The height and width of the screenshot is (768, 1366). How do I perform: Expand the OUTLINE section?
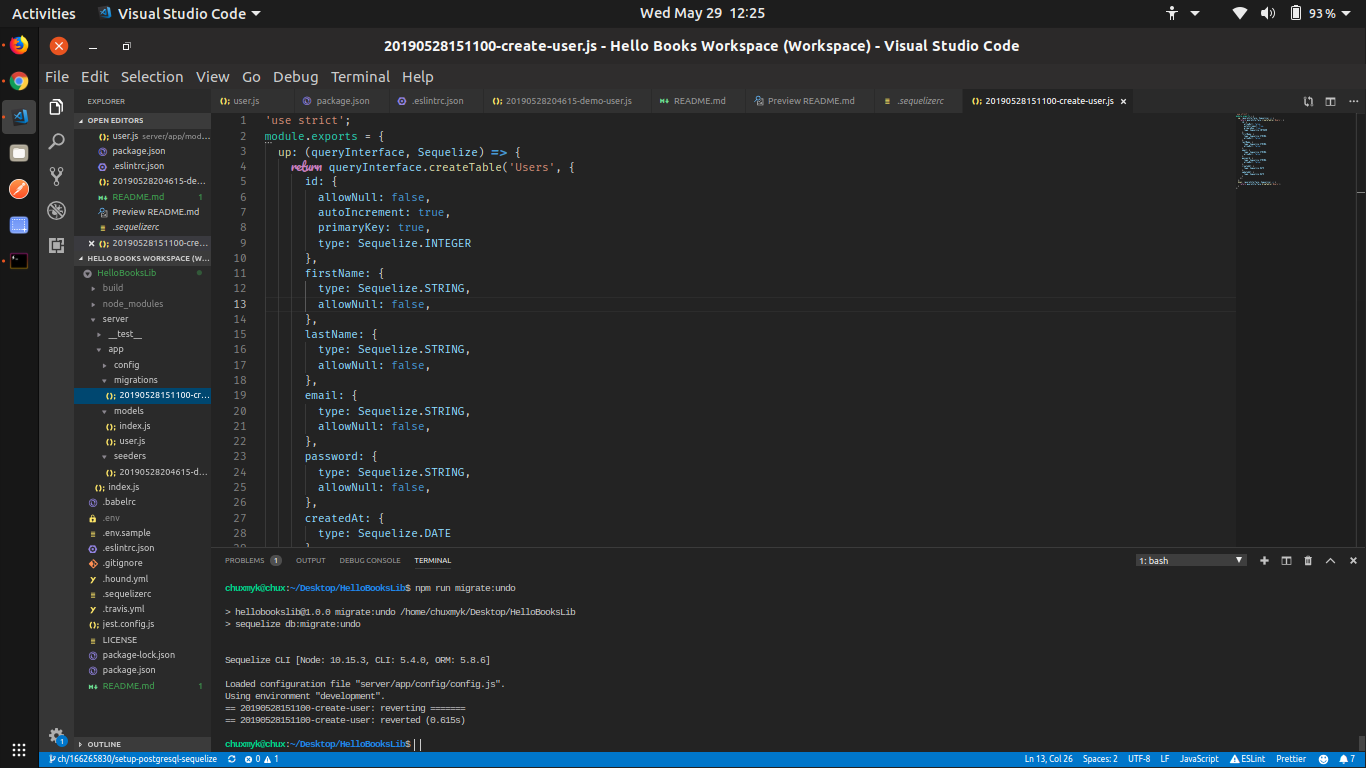tap(142, 744)
